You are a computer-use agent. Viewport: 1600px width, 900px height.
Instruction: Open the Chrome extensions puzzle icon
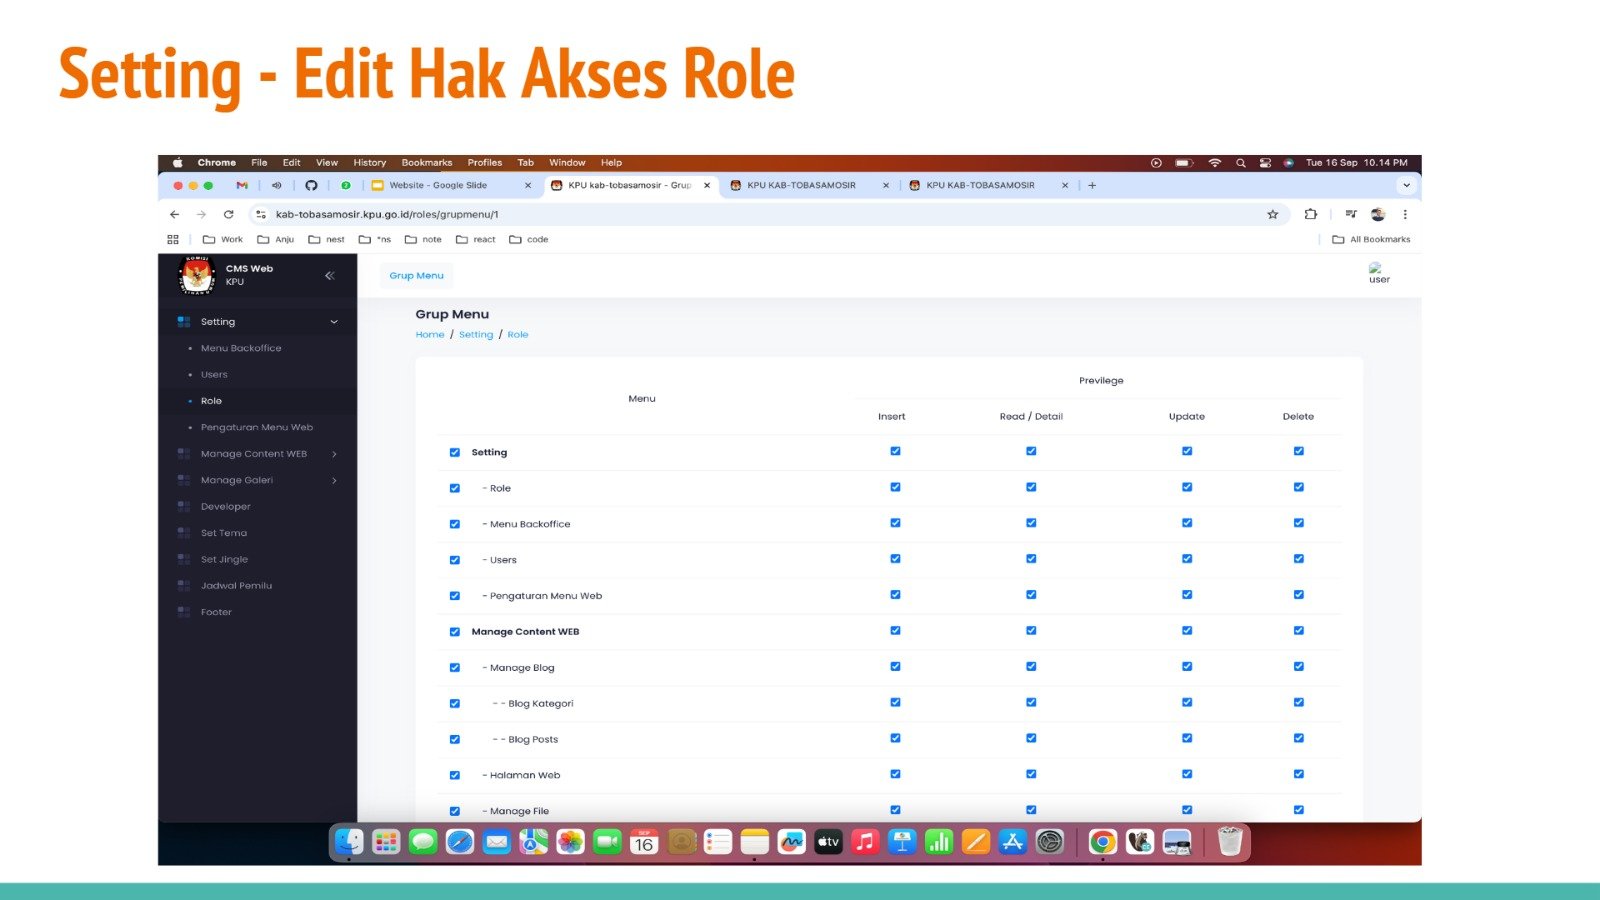coord(1310,214)
